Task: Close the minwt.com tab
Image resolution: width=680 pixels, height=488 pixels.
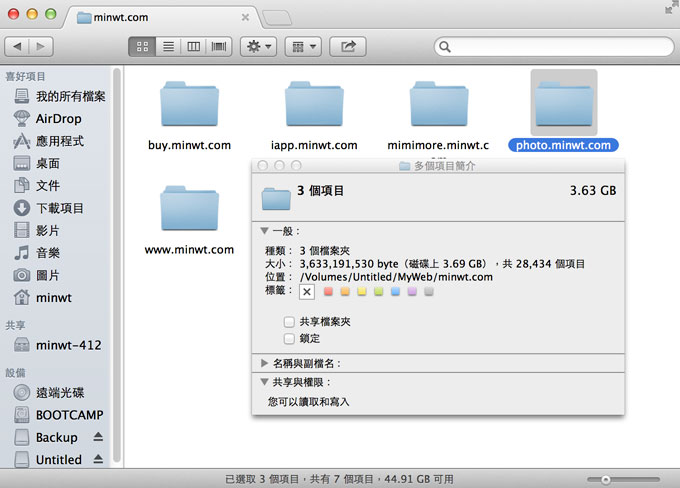Action: pos(245,17)
